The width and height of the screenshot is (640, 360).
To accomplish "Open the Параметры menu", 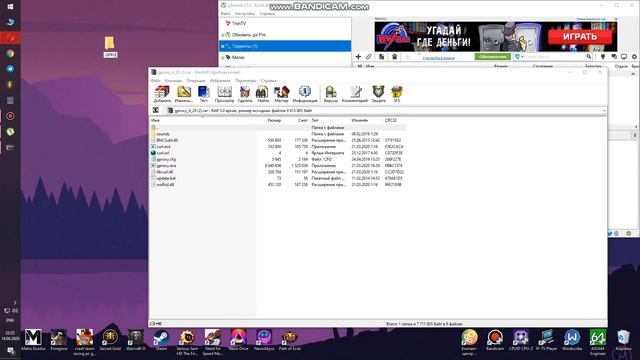I will (245, 80).
